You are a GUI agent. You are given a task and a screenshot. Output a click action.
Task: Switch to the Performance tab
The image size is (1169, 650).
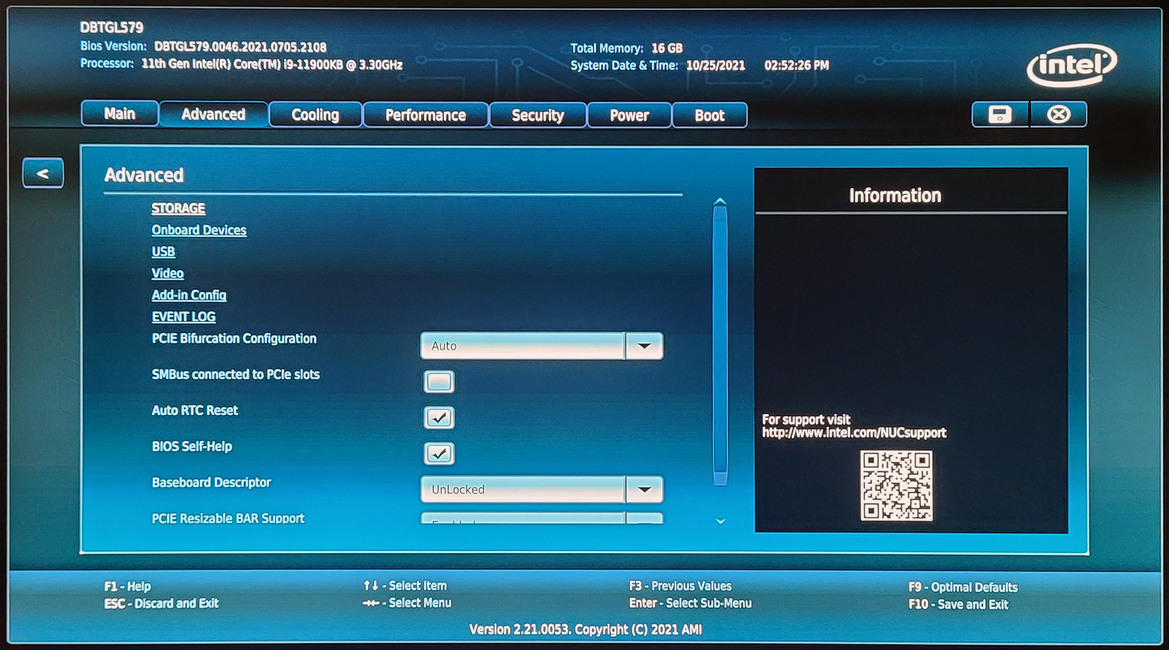coord(425,115)
